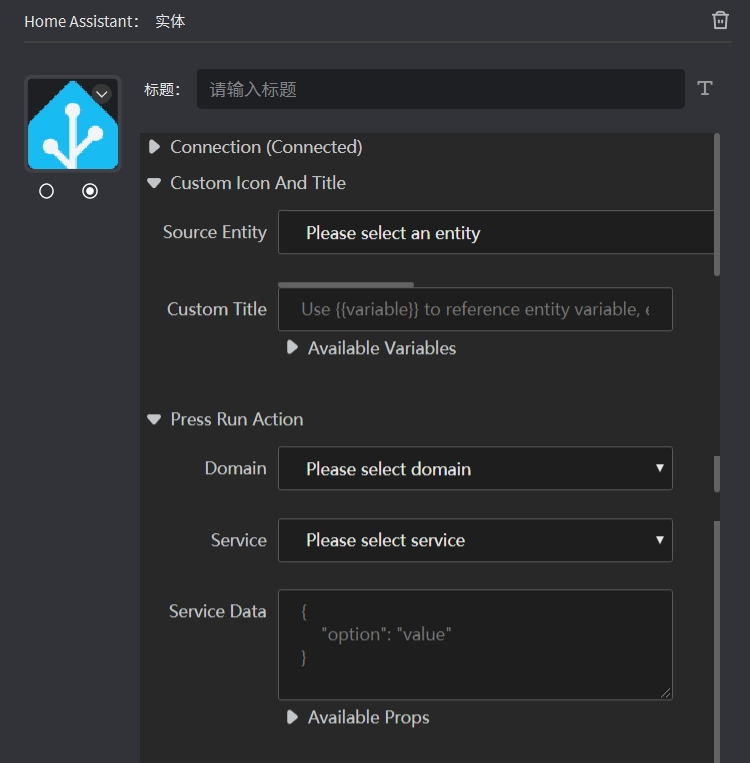Open the Service dropdown
Viewport: 750px width, 763px height.
coord(475,540)
